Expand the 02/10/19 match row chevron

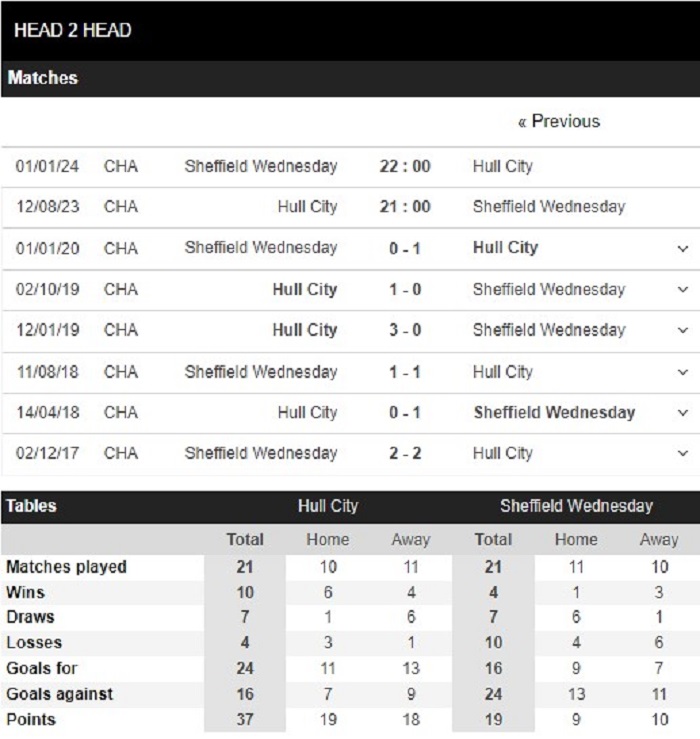pyautogui.click(x=683, y=289)
